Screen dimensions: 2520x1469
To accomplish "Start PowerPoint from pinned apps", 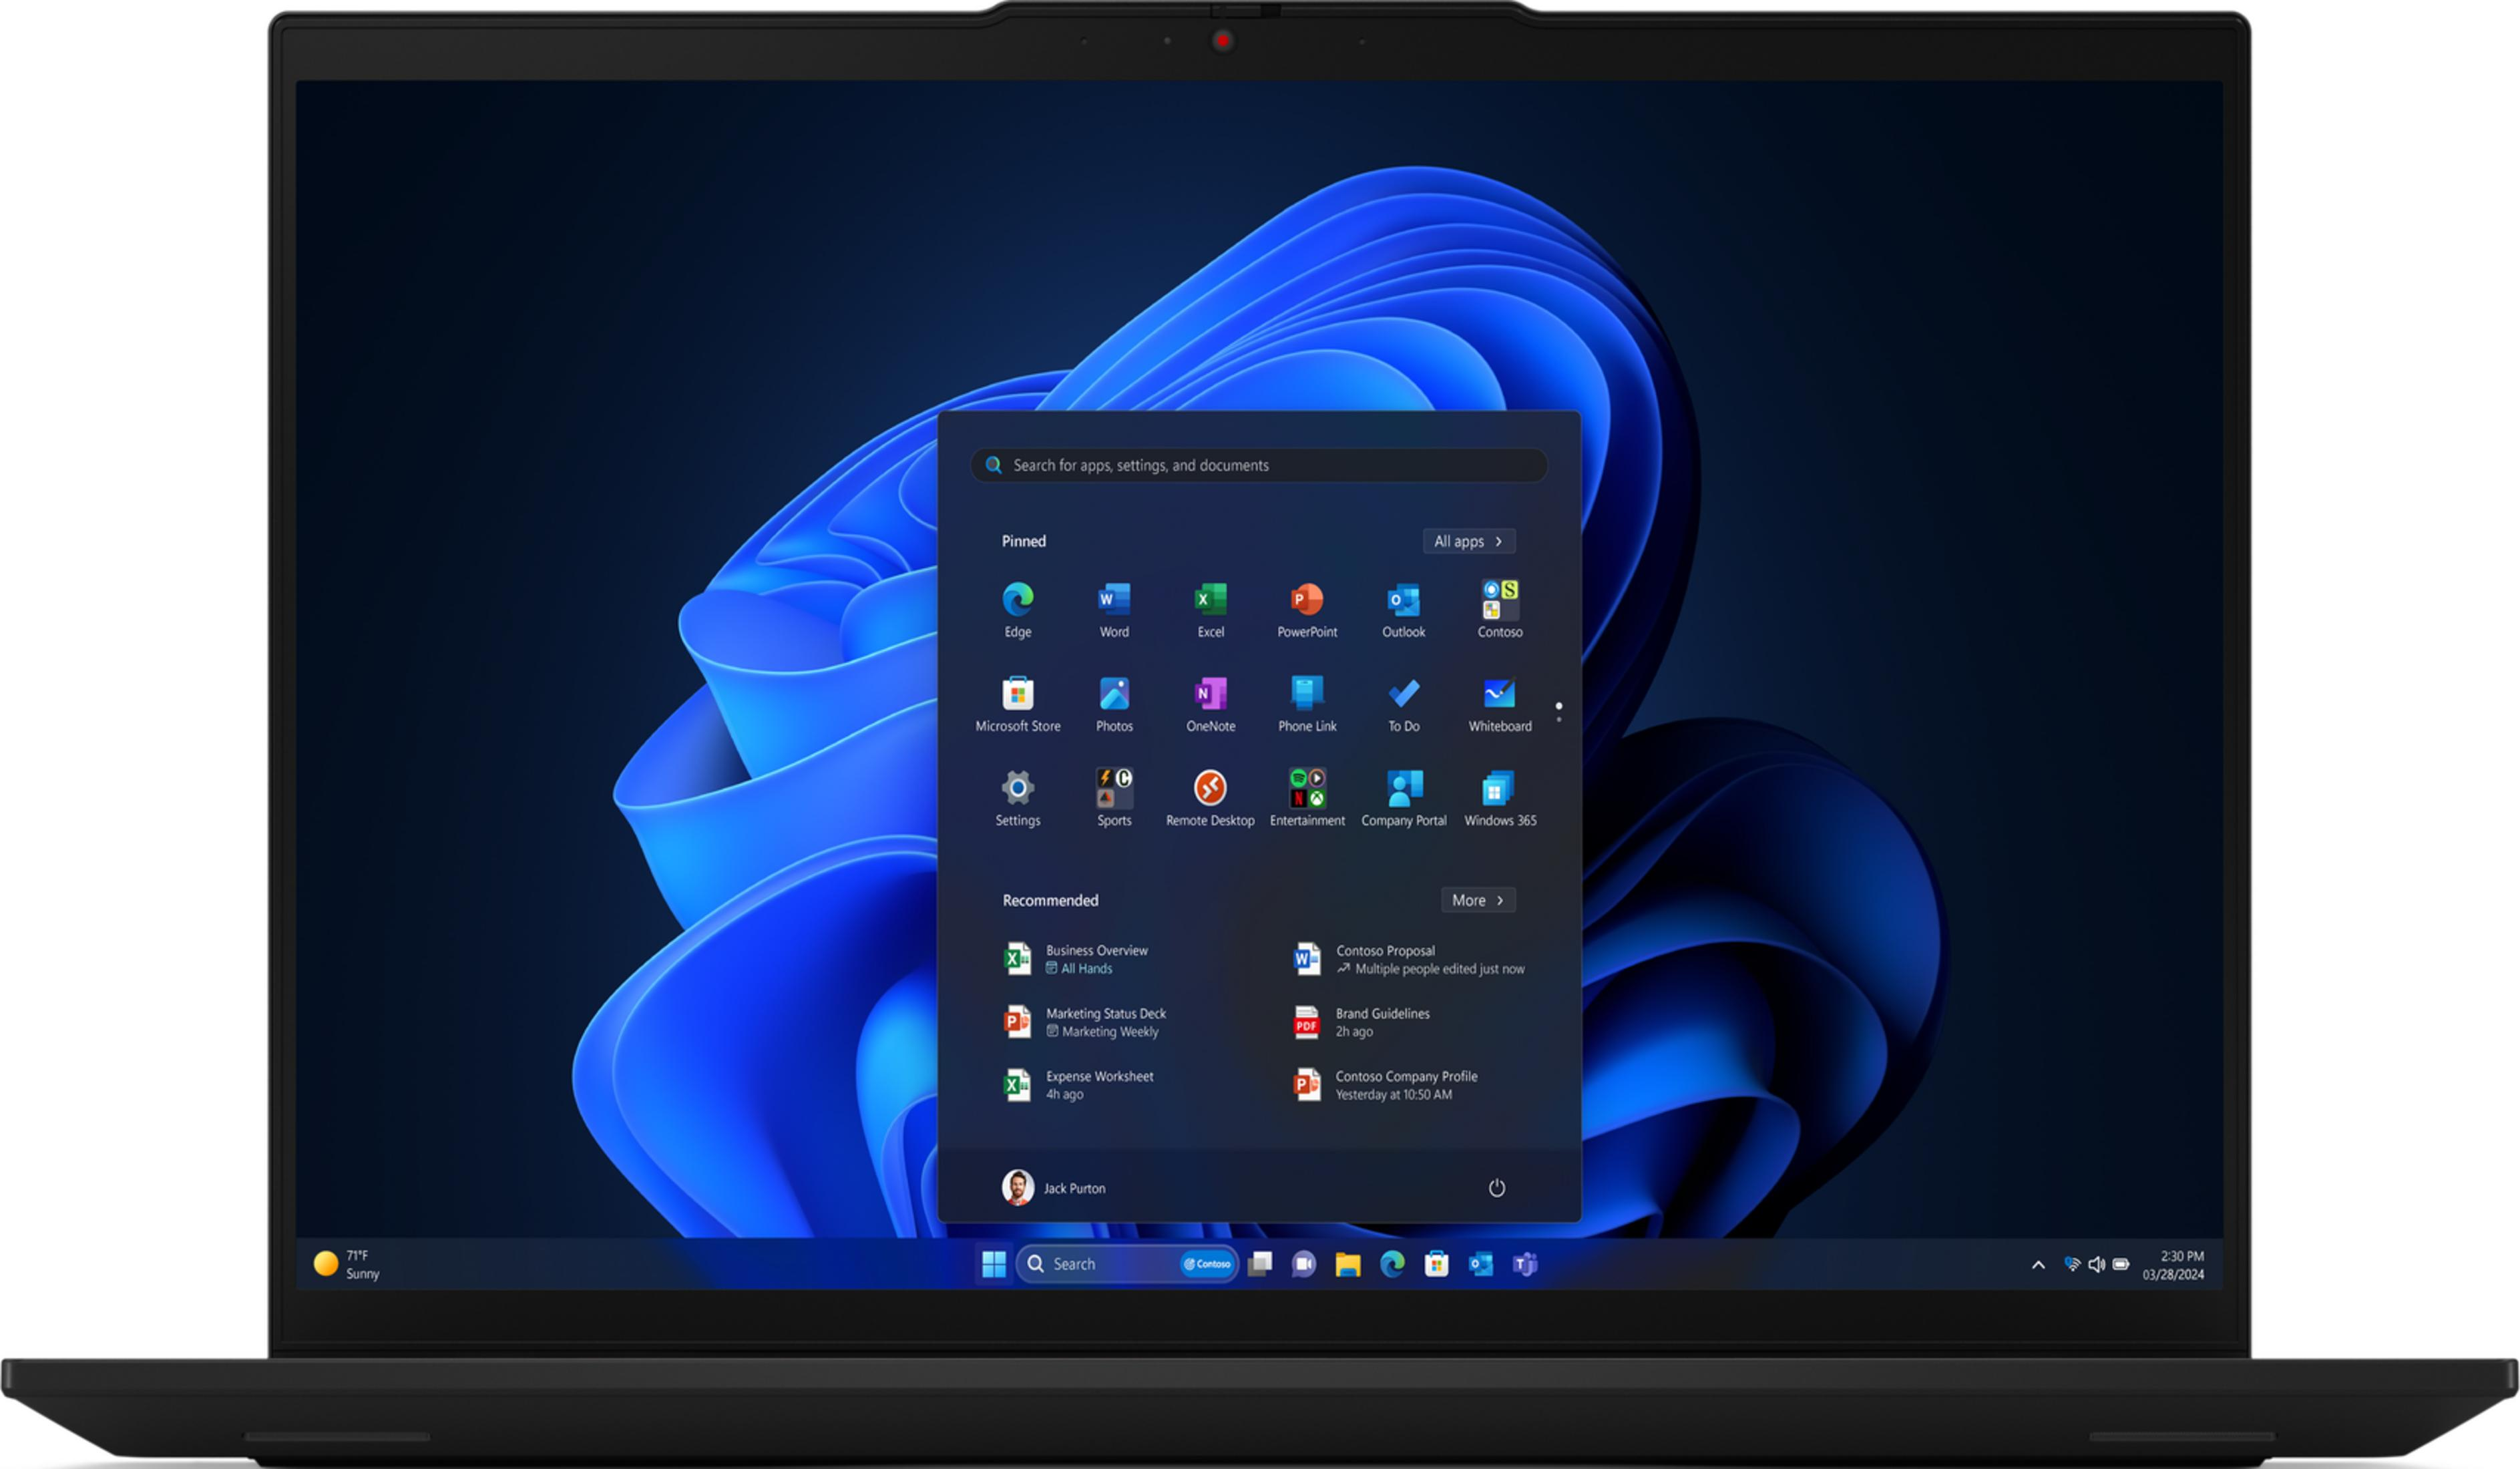I will tap(1307, 609).
